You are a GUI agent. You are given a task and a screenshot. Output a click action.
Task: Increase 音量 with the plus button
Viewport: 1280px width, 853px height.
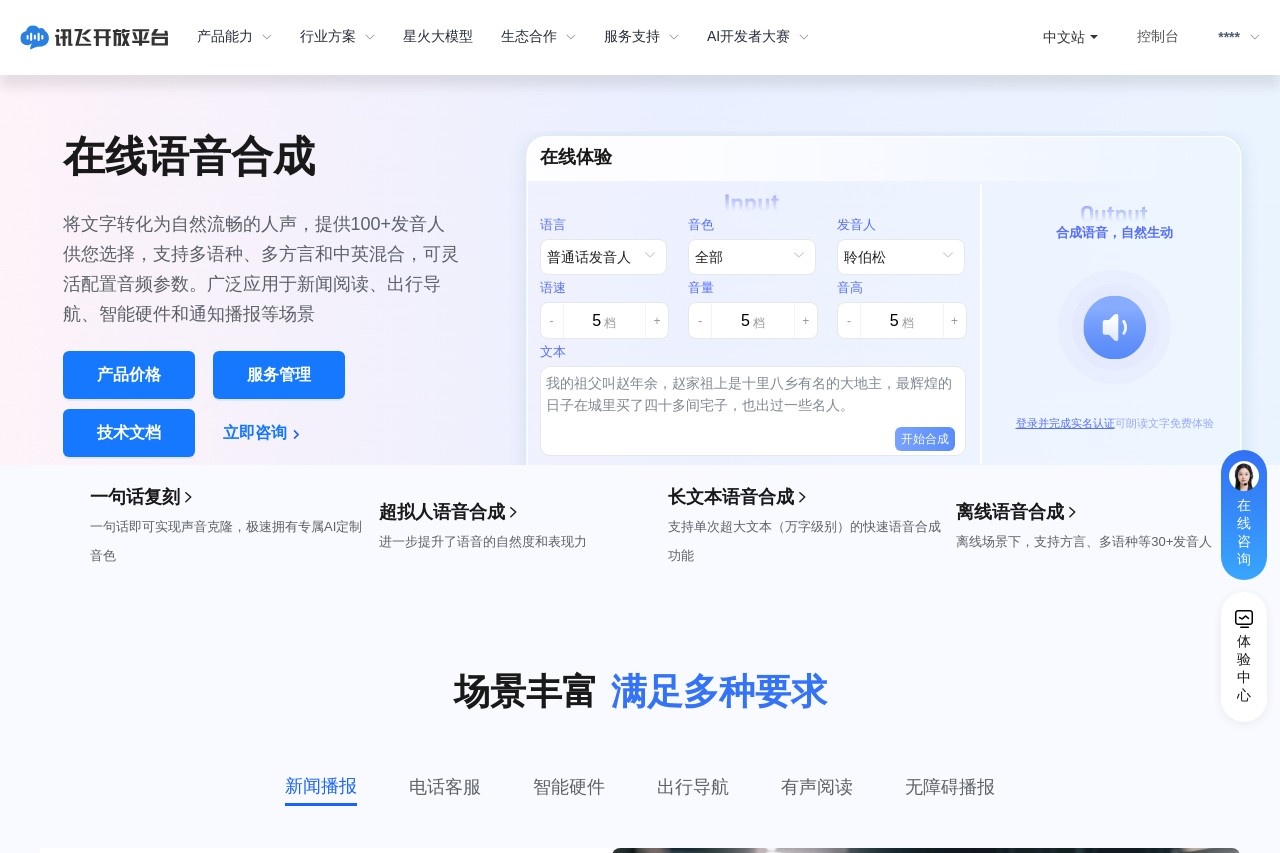(806, 321)
